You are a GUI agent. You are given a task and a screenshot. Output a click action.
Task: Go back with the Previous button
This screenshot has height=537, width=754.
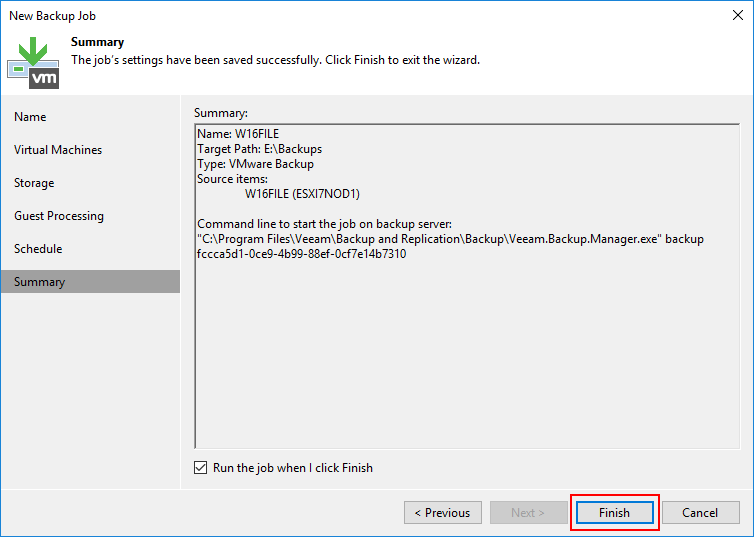coord(441,513)
